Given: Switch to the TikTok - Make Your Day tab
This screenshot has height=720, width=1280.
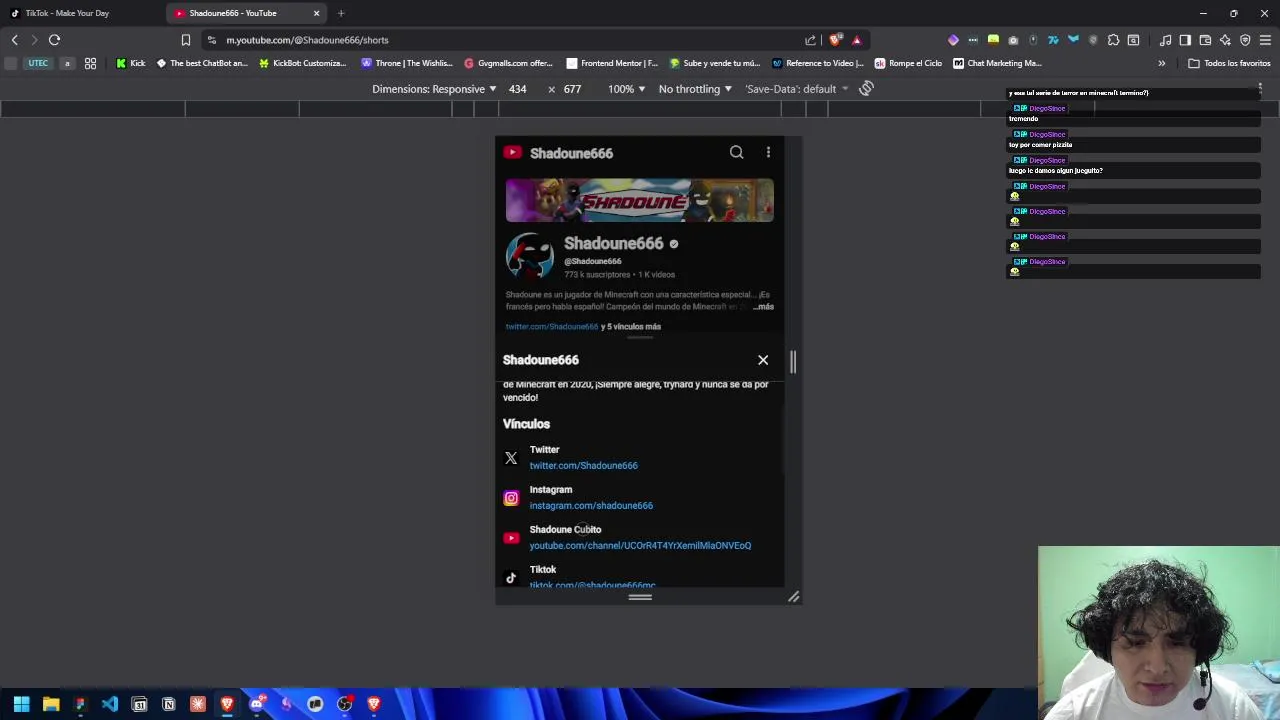Looking at the screenshot, I should [x=81, y=13].
